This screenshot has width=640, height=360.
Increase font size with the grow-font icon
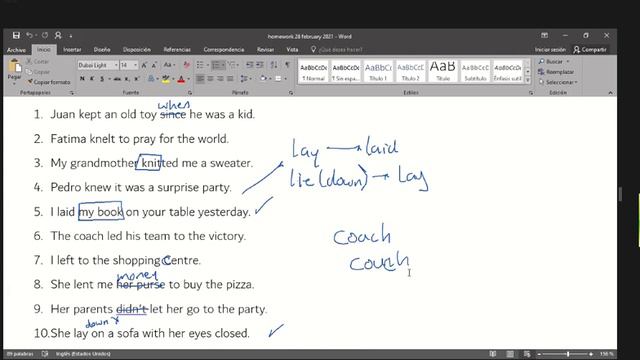pos(144,65)
